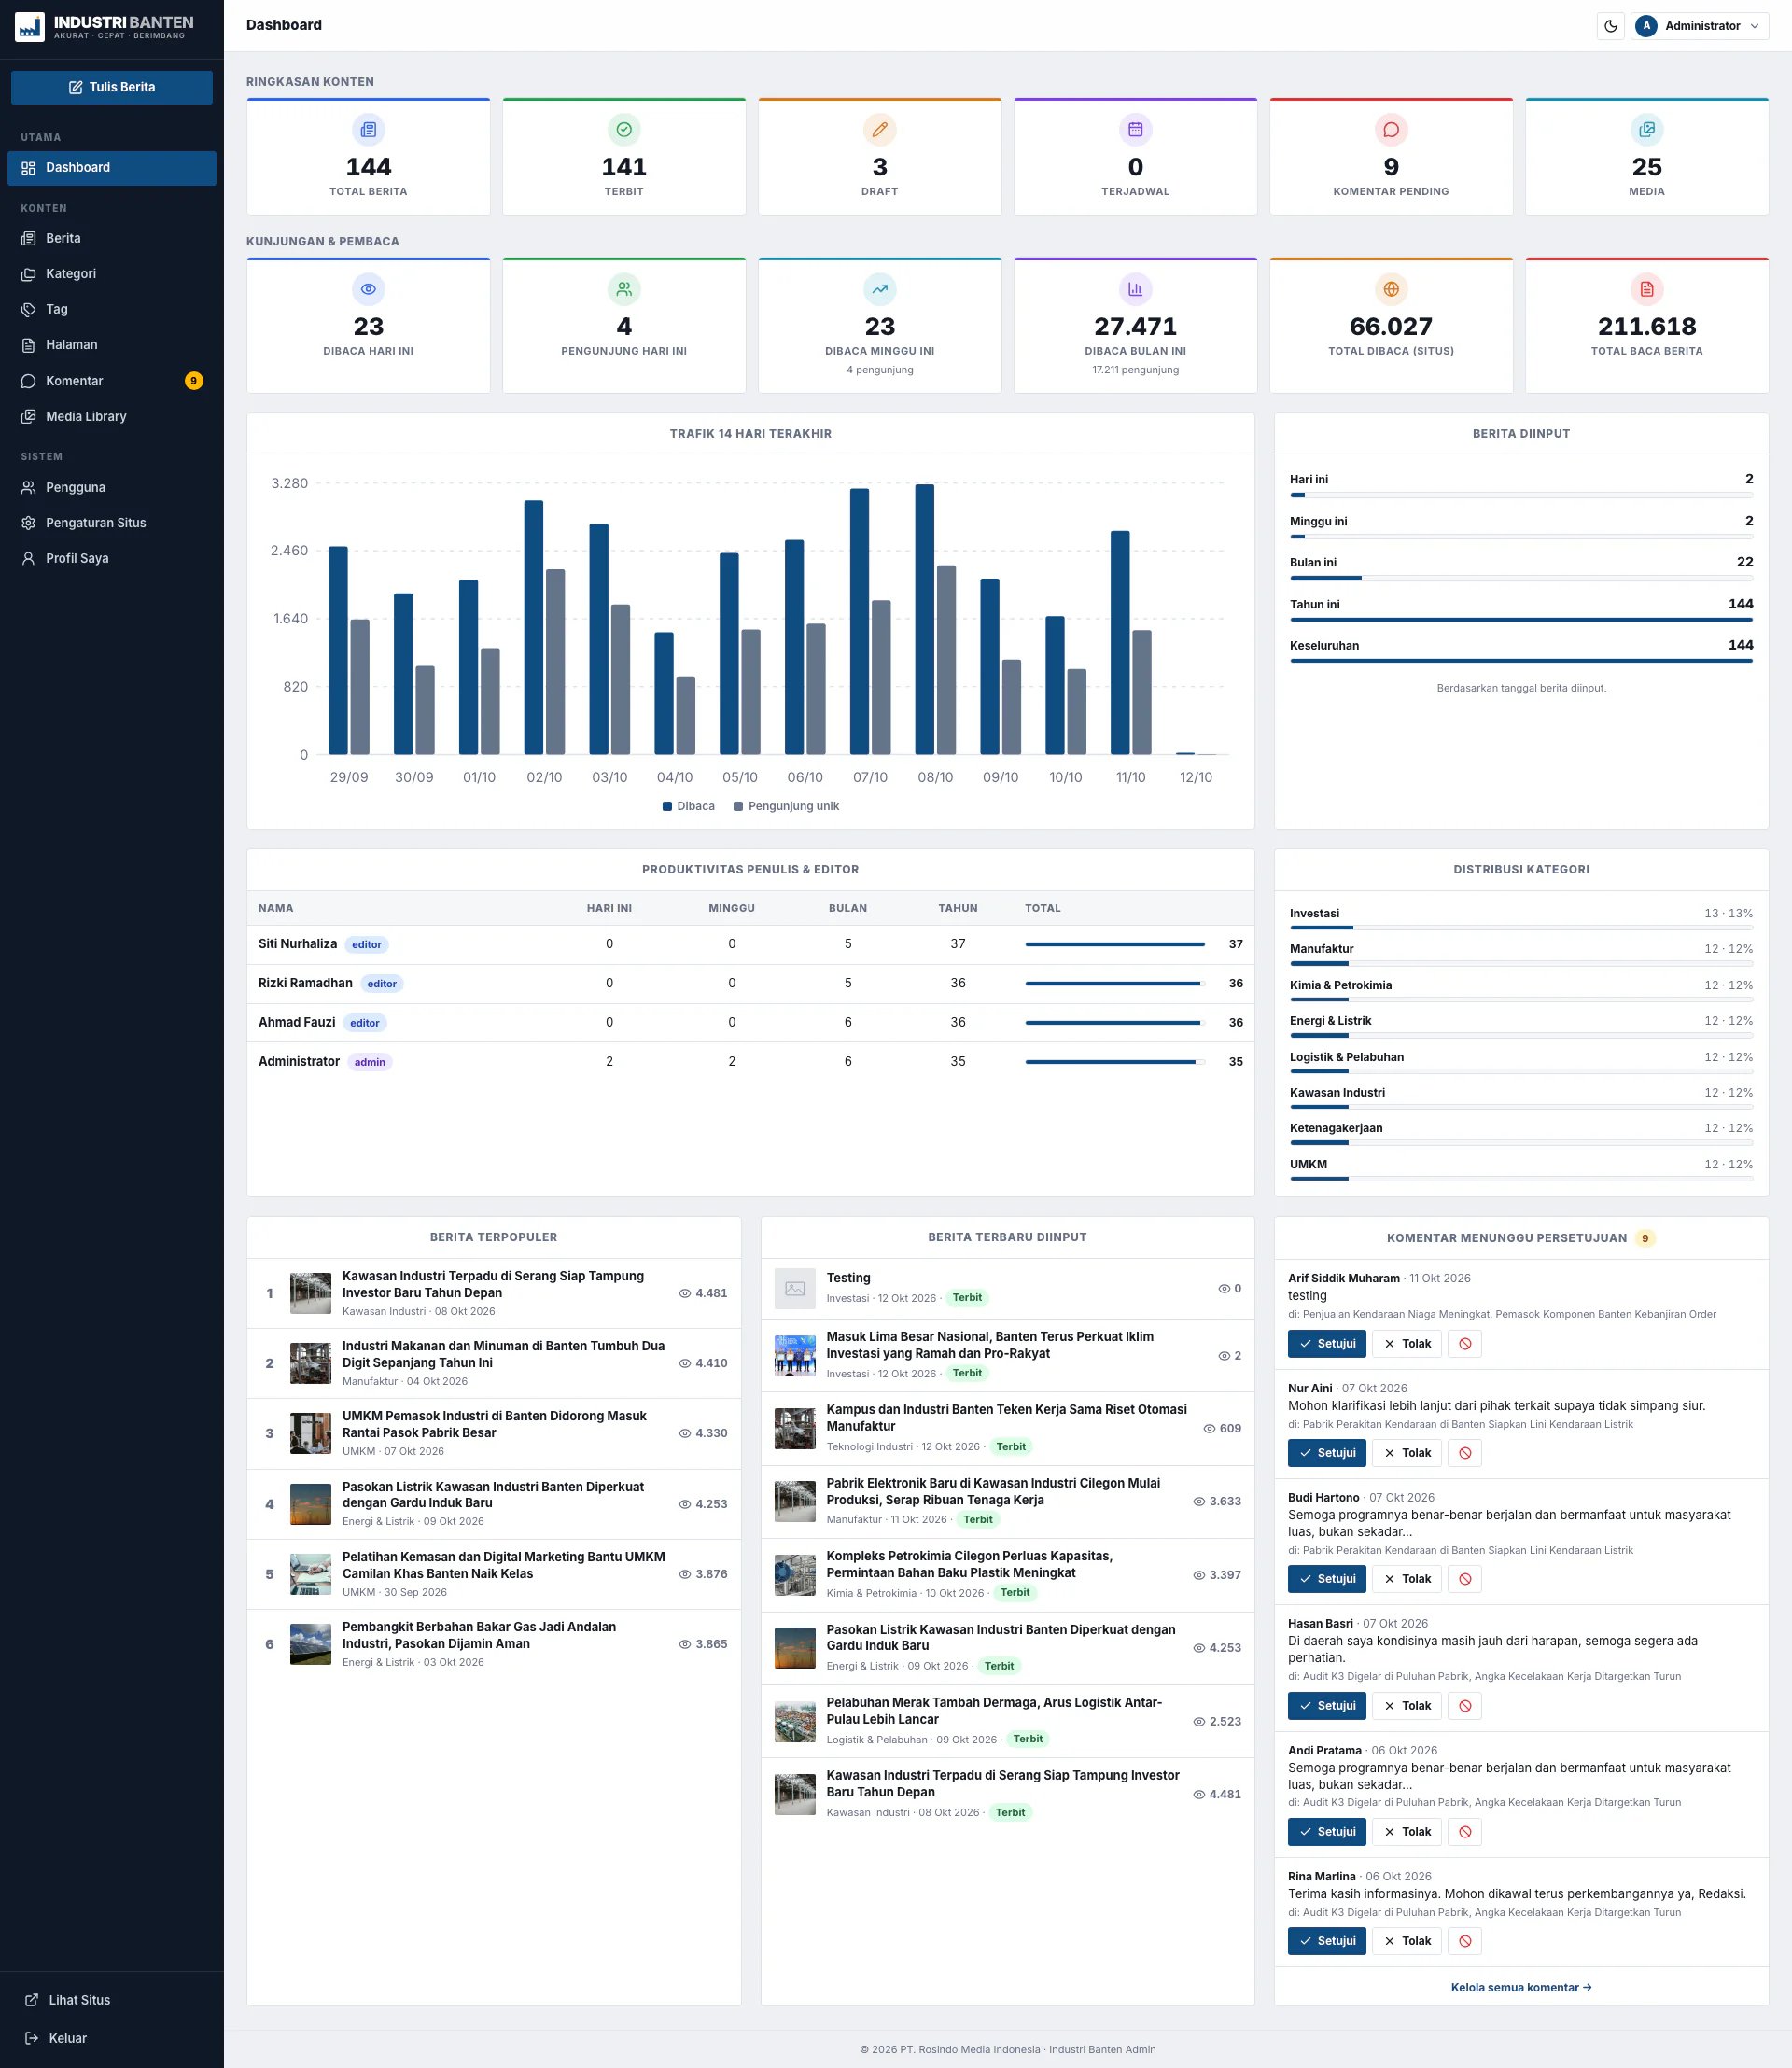The image size is (1792, 2068).
Task: Open Lihat Situs external link icon
Action: [x=32, y=2000]
